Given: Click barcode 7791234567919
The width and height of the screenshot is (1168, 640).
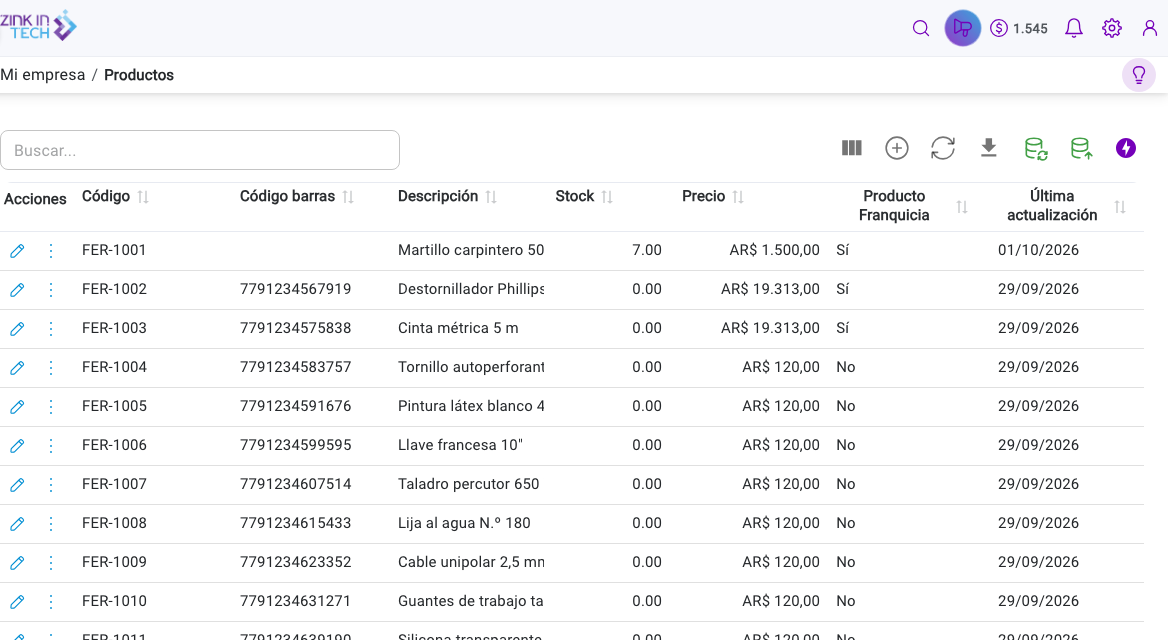Looking at the screenshot, I should pyautogui.click(x=295, y=289).
